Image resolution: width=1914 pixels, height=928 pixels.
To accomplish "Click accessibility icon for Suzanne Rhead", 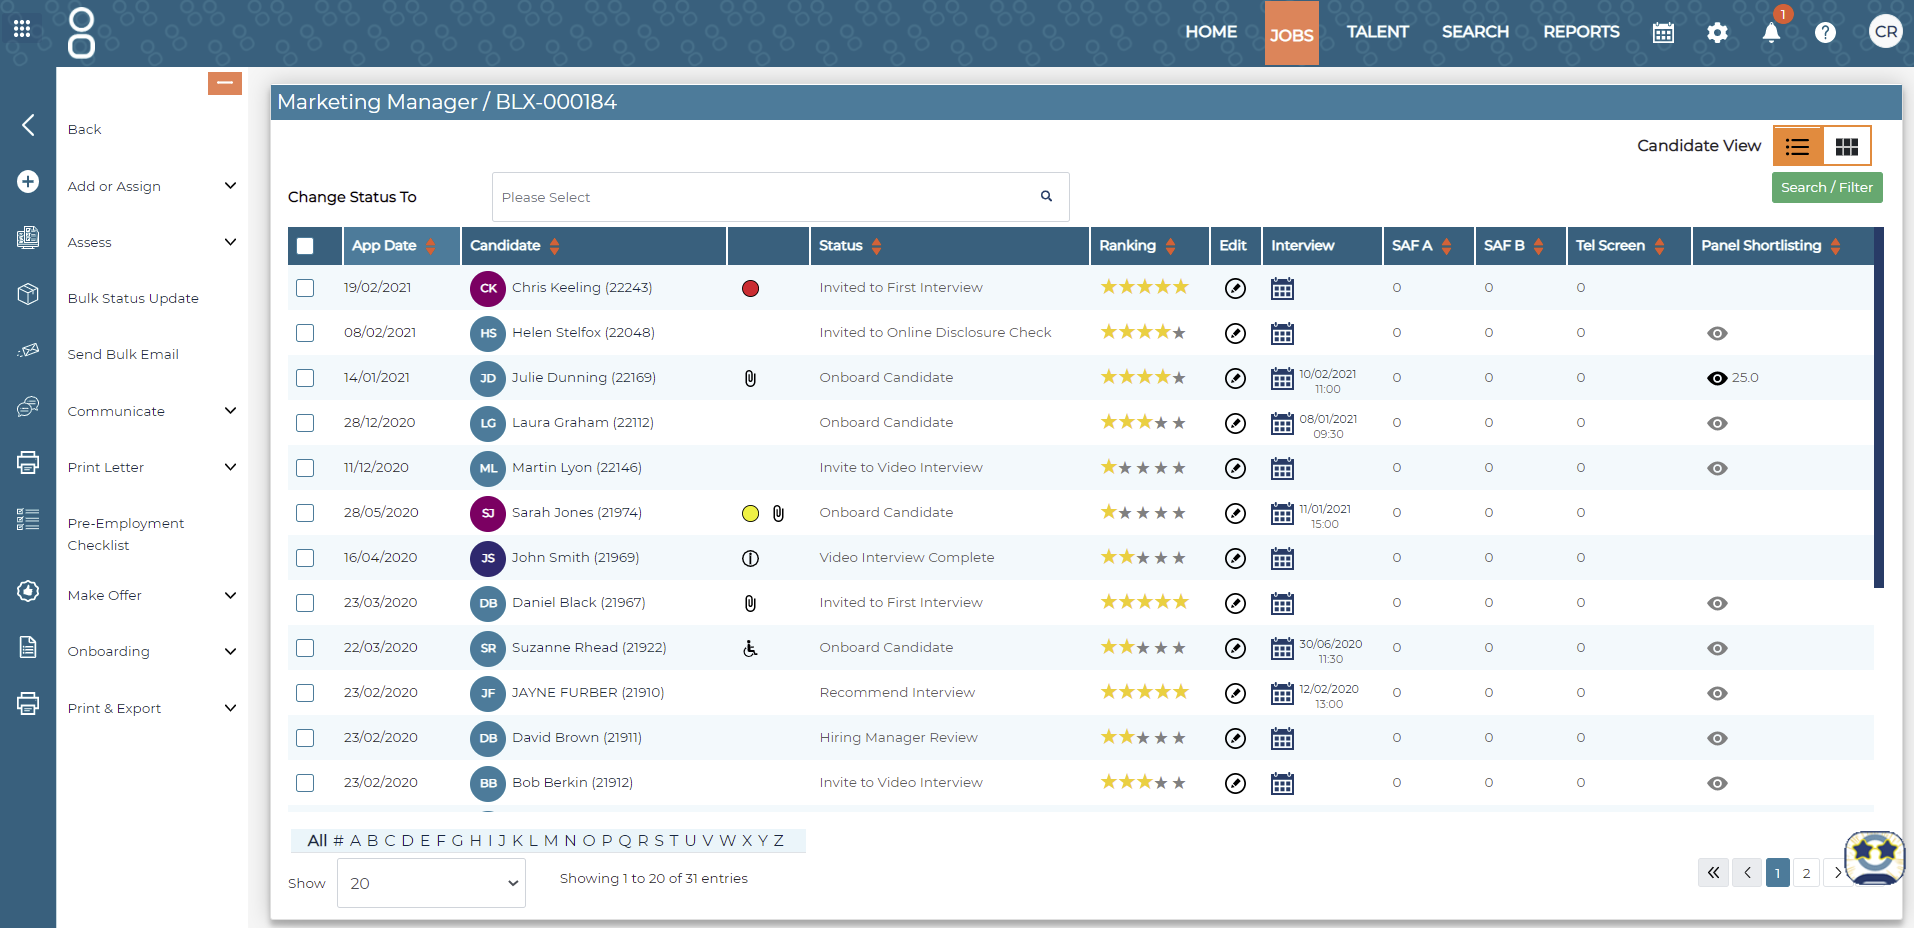I will tap(750, 648).
